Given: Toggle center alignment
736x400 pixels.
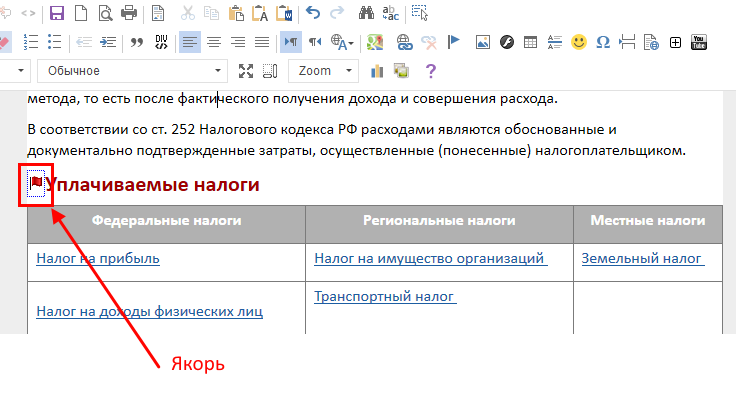Looking at the screenshot, I should click(x=214, y=42).
